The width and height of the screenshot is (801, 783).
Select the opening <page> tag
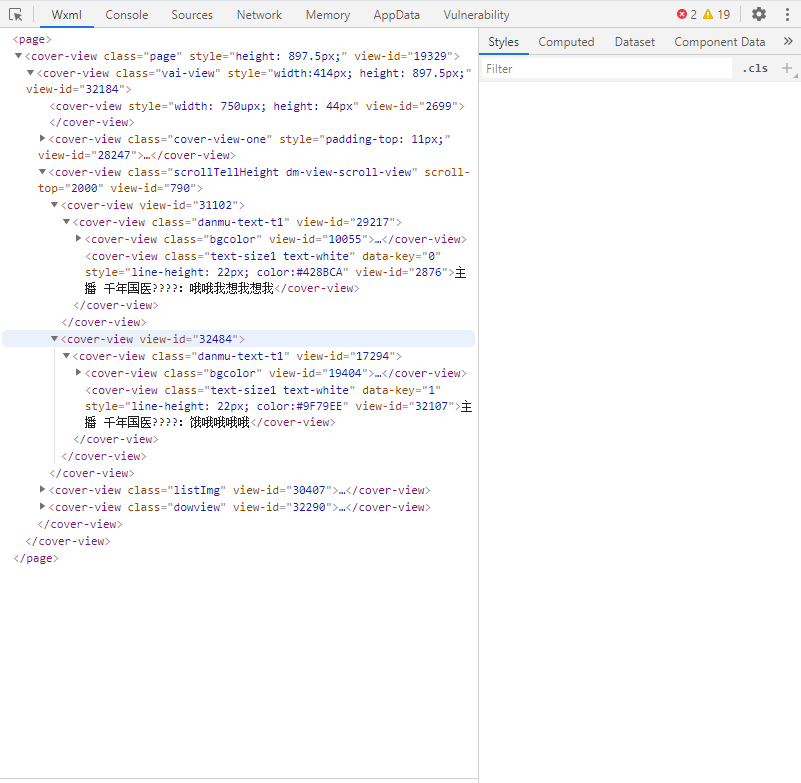[x=32, y=39]
